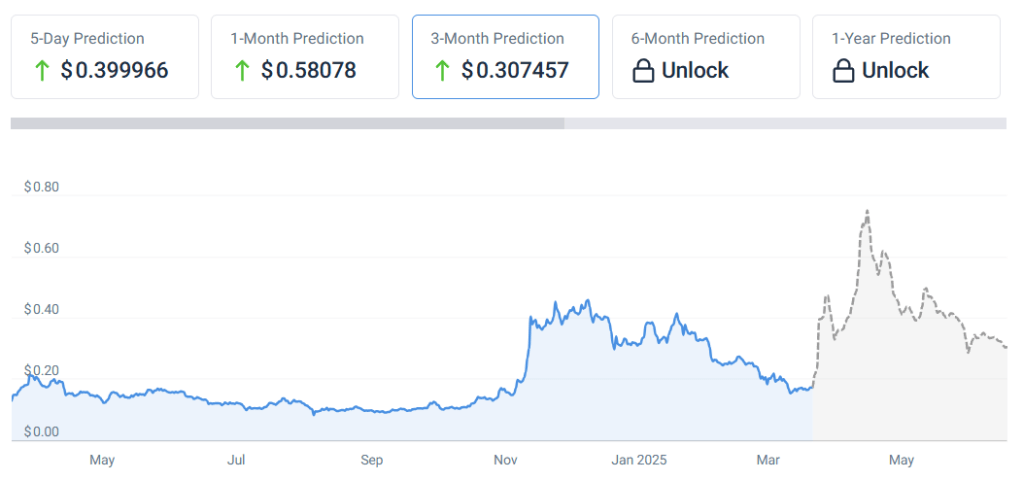Click the dark thumb of the horizontal scrollbar
Image resolution: width=1023 pixels, height=481 pixels.
coord(287,124)
